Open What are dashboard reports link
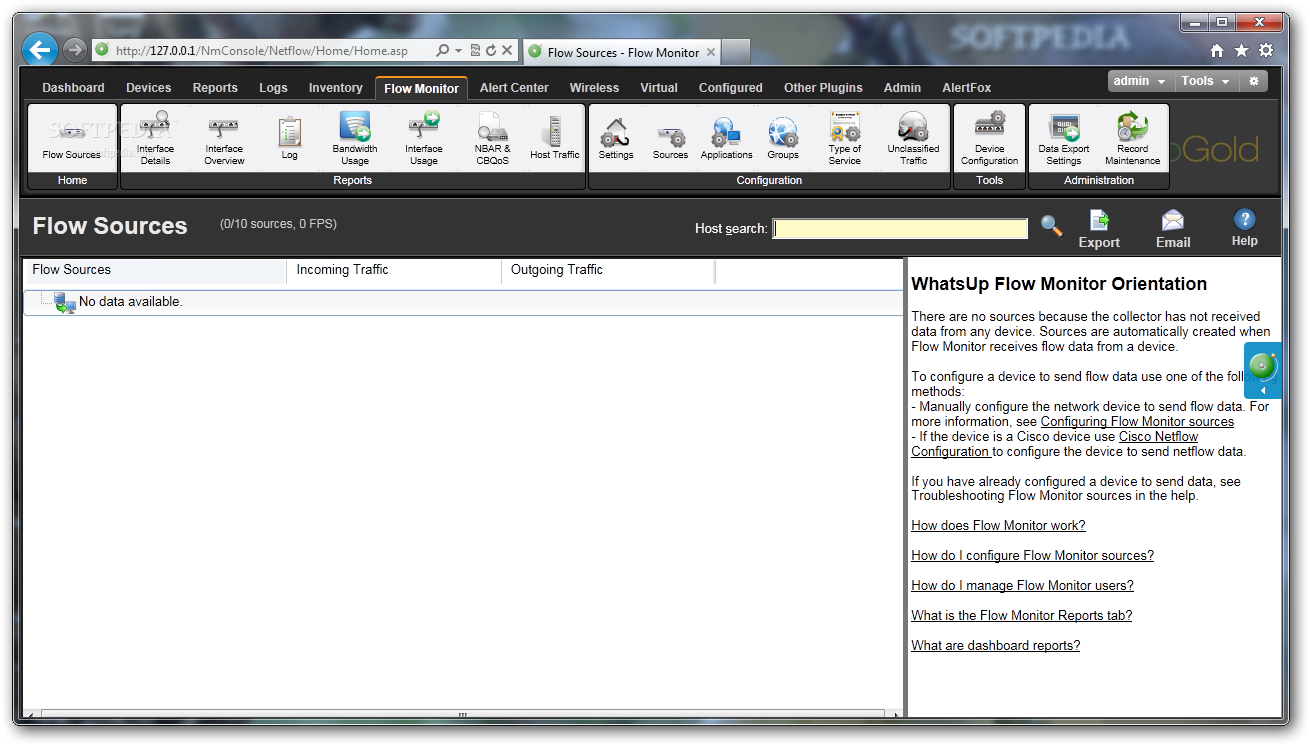Viewport: 1310px width, 746px height. (995, 645)
